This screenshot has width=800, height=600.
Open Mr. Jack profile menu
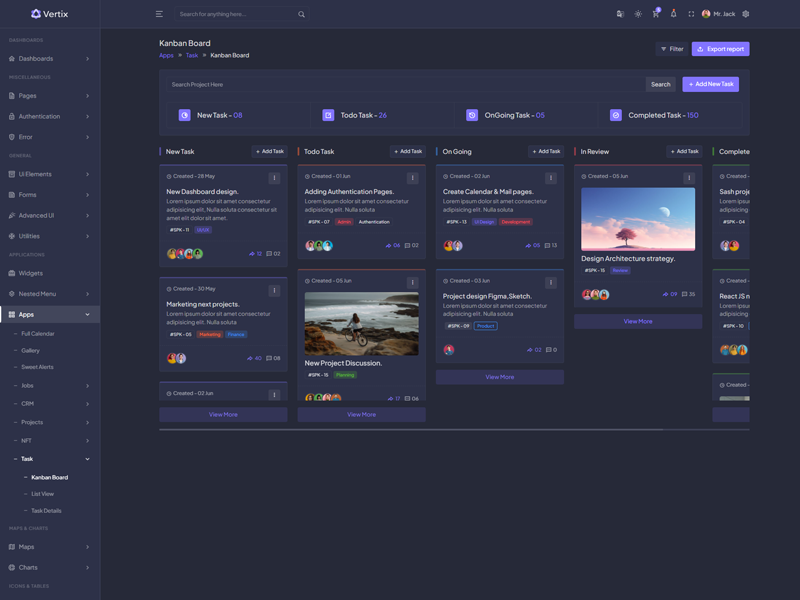click(x=718, y=14)
